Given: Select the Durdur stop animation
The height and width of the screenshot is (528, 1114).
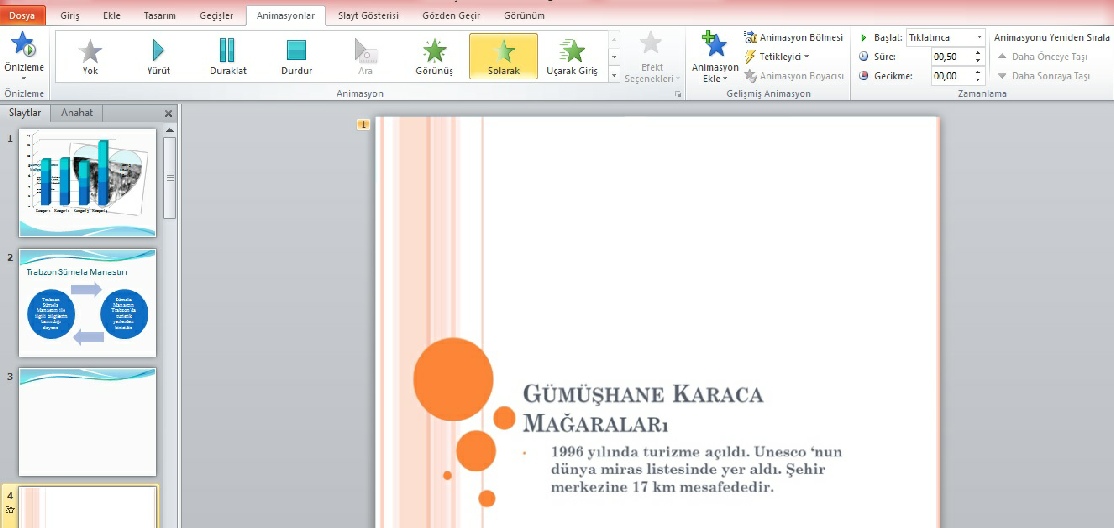Looking at the screenshot, I should (x=296, y=57).
